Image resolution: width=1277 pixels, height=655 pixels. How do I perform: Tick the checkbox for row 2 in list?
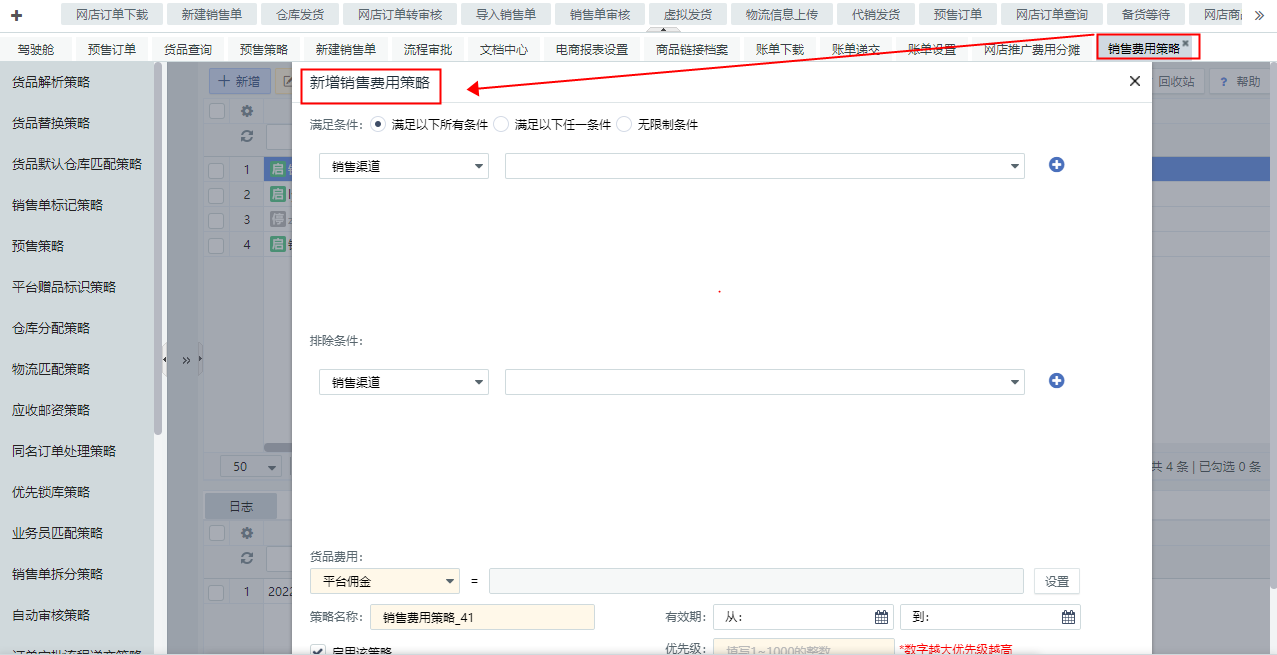[x=216, y=195]
